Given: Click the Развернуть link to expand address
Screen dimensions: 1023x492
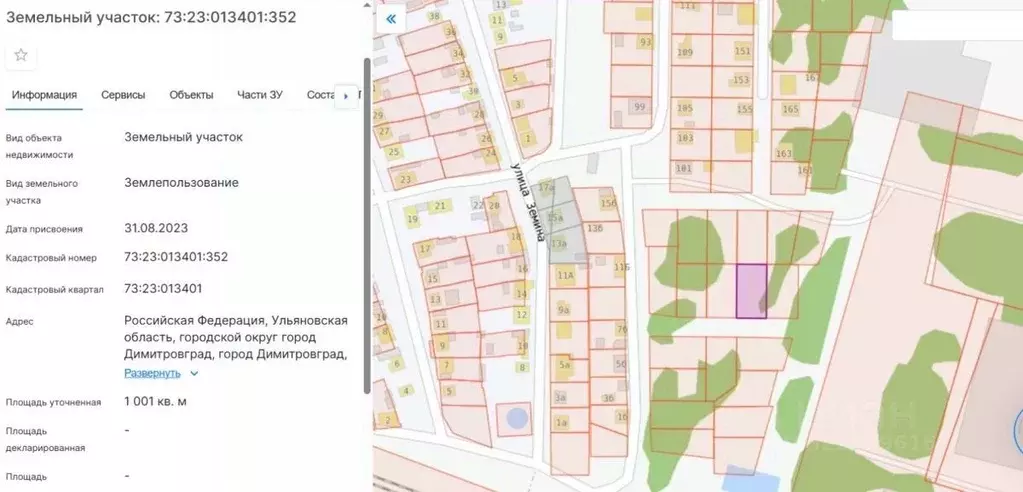Looking at the screenshot, I should click(x=152, y=373).
